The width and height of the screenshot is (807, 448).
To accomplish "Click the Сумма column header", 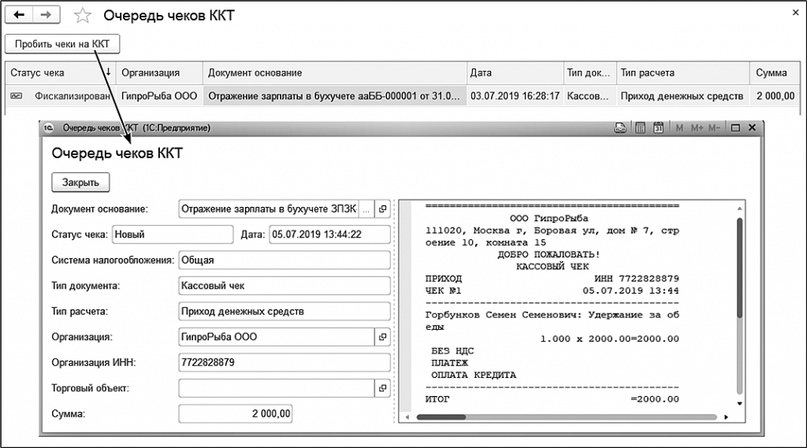I will 774,73.
